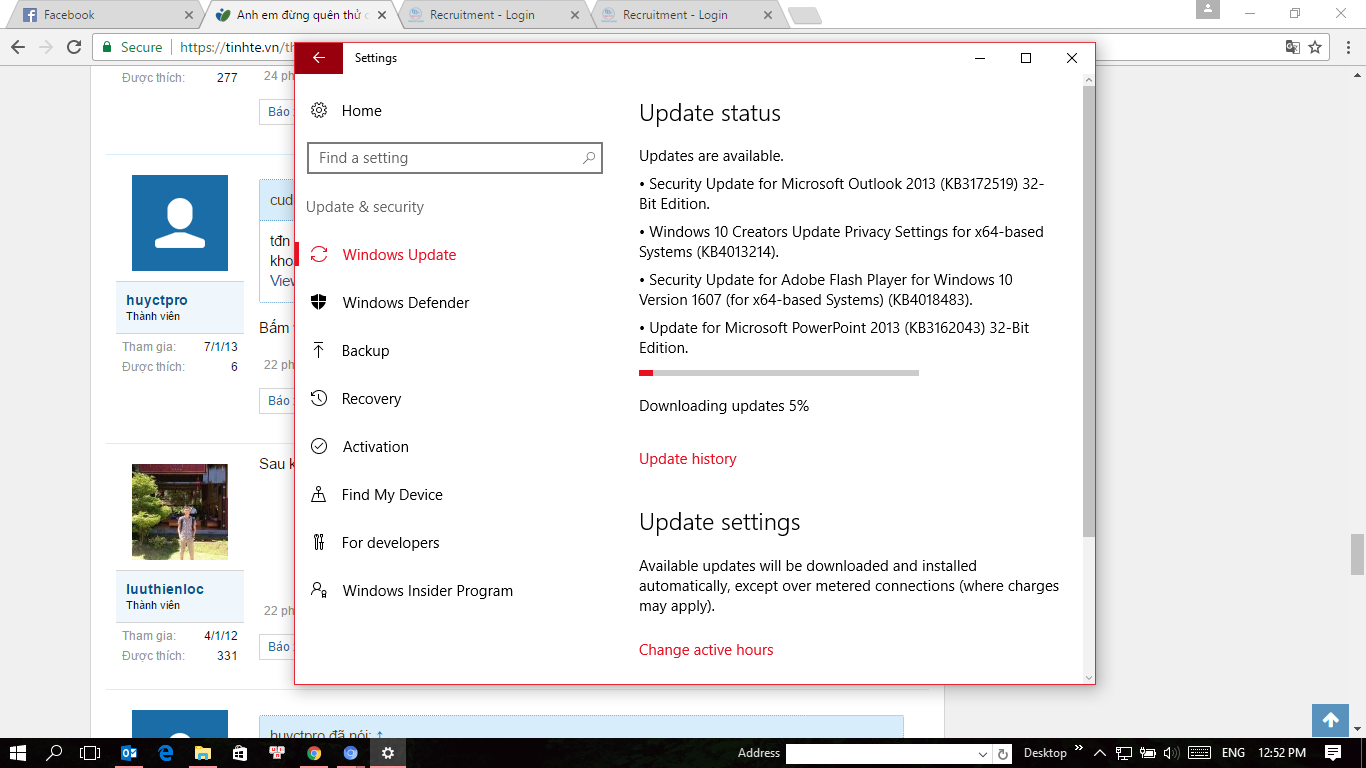Open Update history link
1366x768 pixels.
(x=688, y=459)
